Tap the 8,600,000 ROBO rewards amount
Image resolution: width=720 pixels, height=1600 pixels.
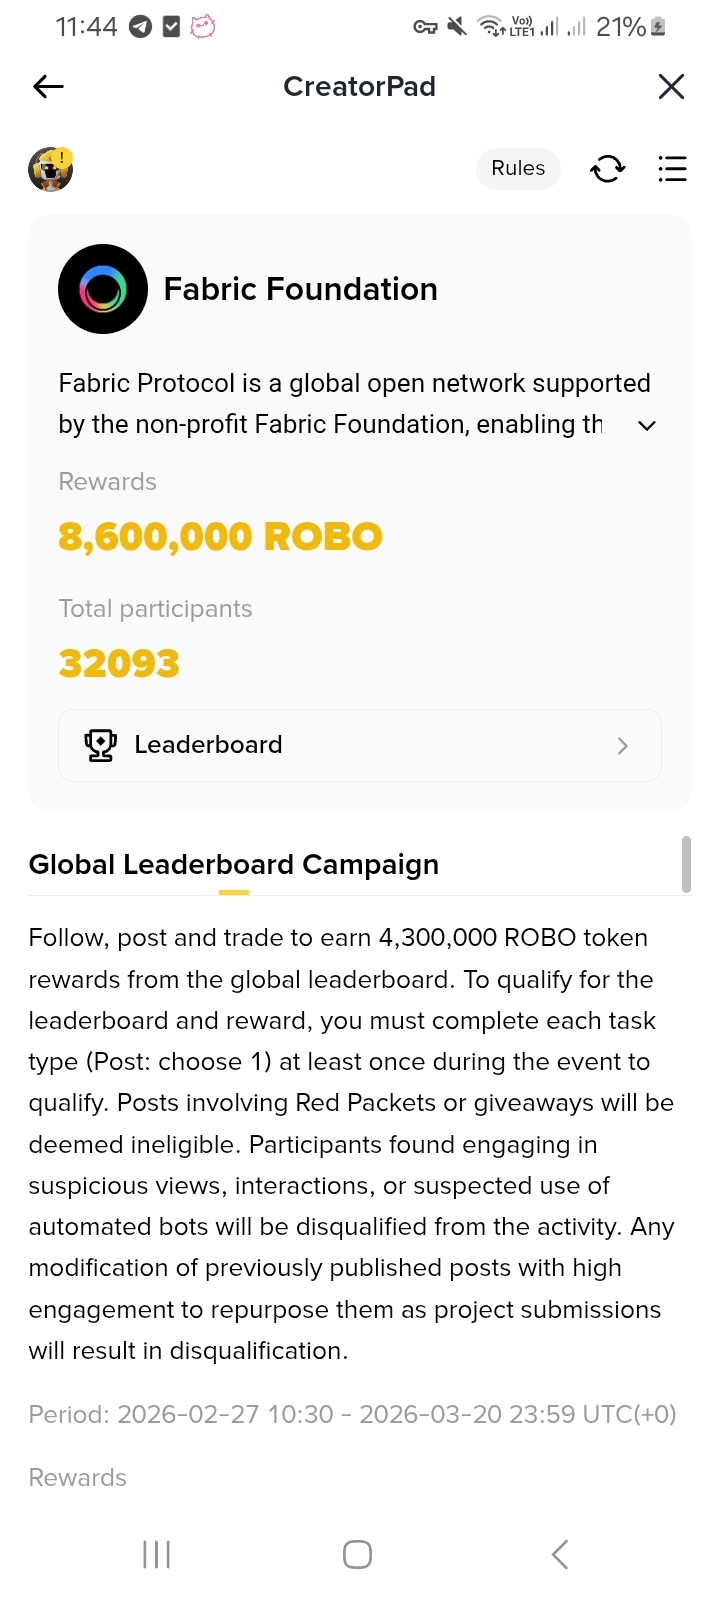[220, 537]
